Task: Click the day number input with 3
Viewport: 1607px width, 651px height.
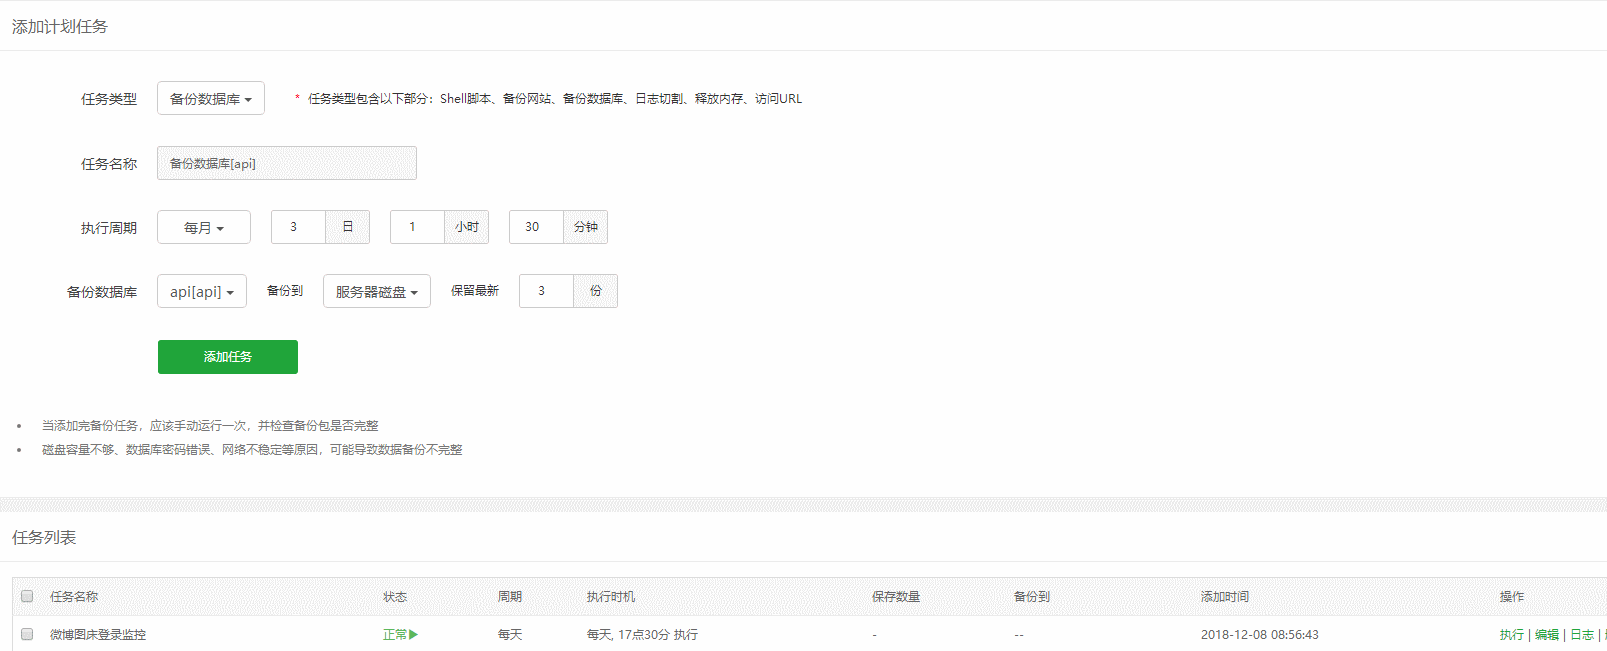Action: click(298, 227)
